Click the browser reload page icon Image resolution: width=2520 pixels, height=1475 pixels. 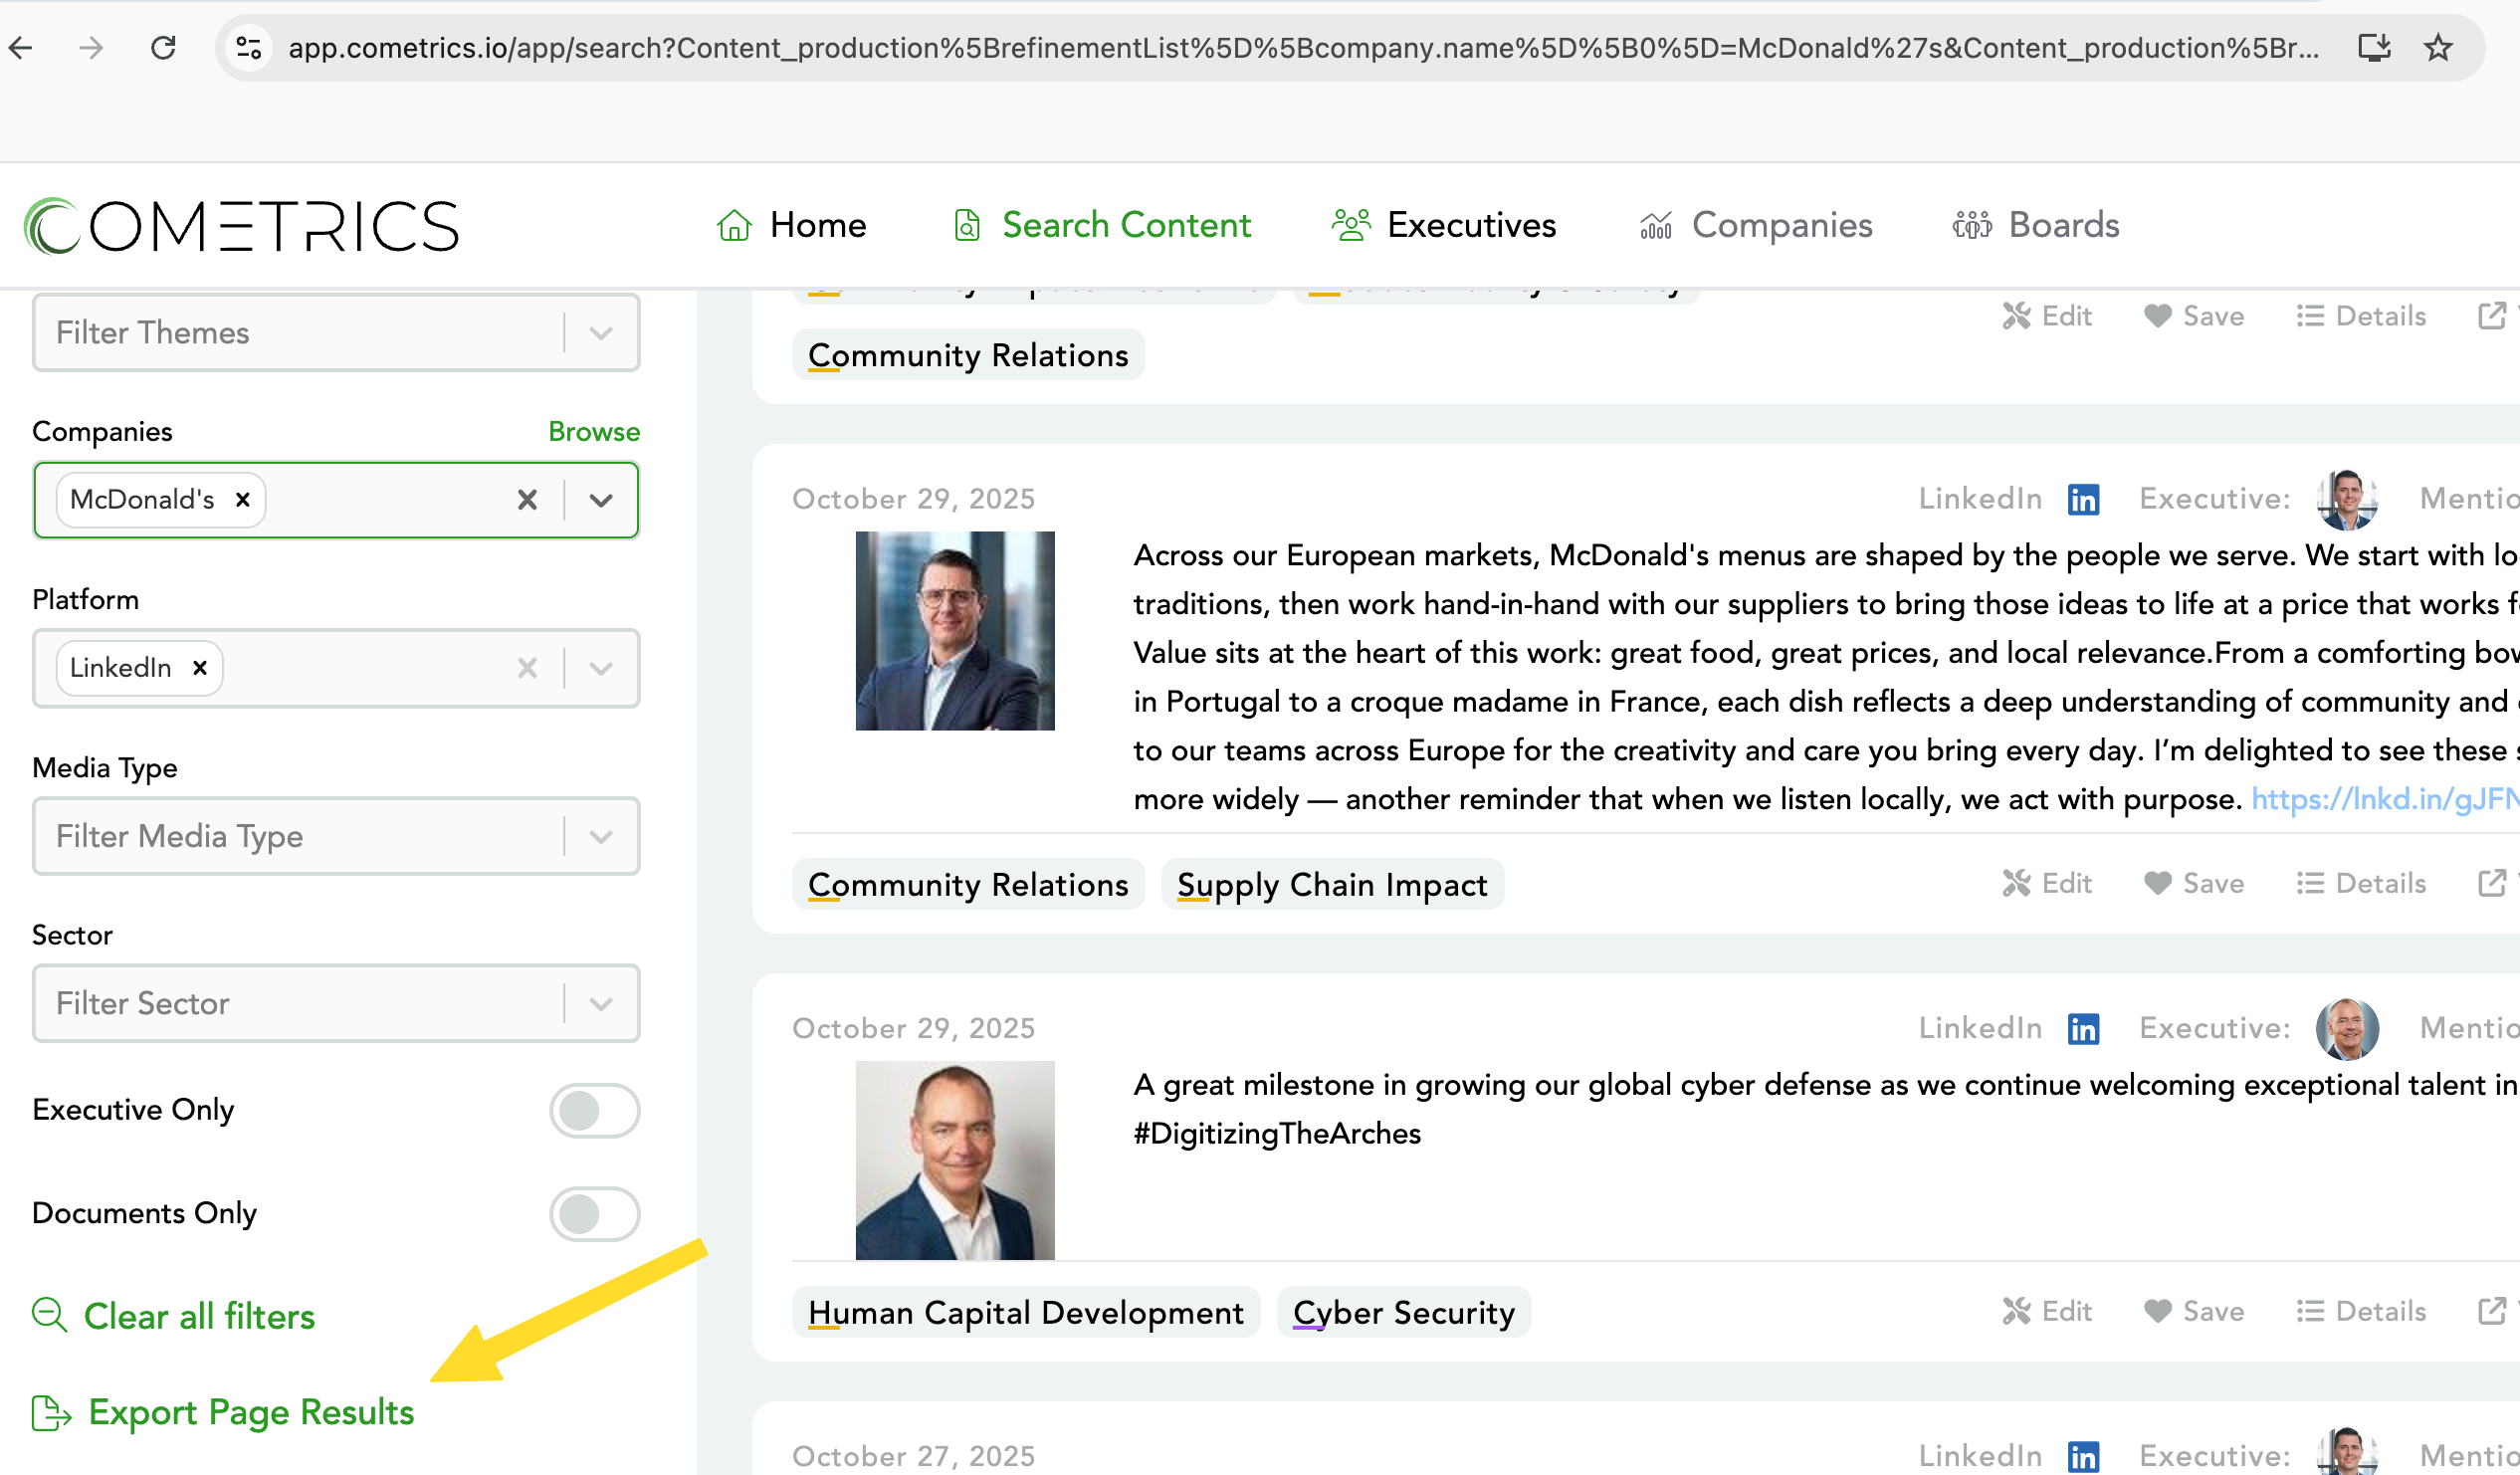click(163, 47)
